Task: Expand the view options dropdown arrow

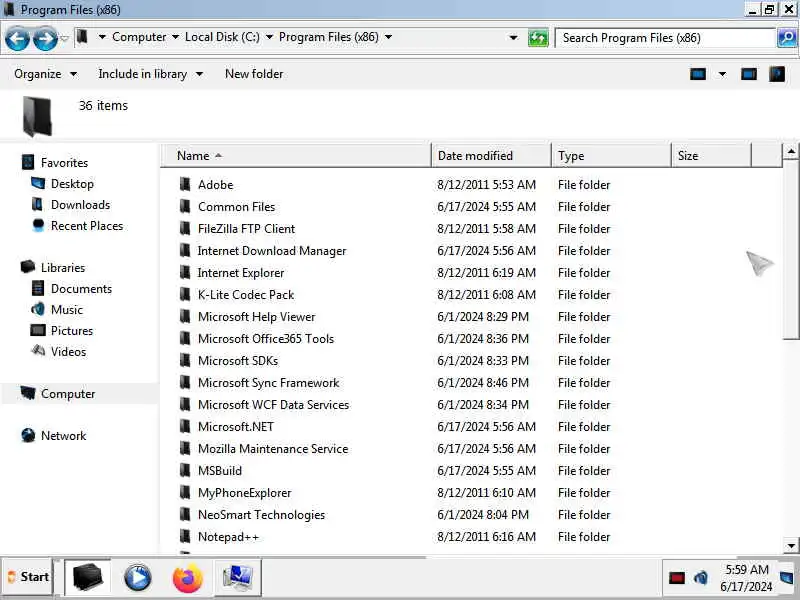Action: point(722,74)
